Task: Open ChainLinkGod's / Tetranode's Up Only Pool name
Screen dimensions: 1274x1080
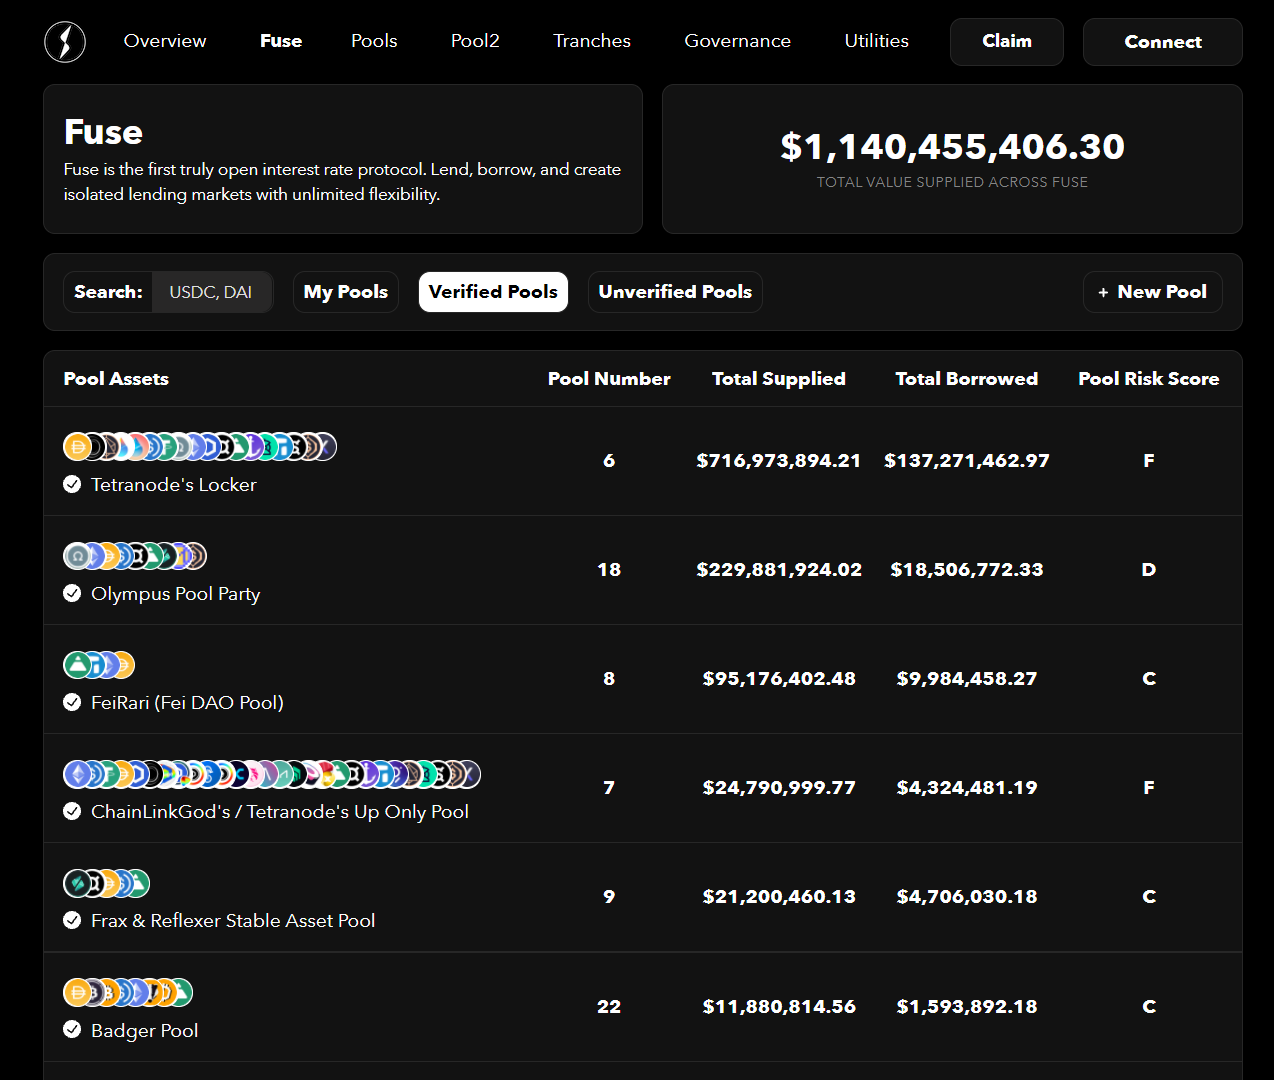Action: point(280,812)
